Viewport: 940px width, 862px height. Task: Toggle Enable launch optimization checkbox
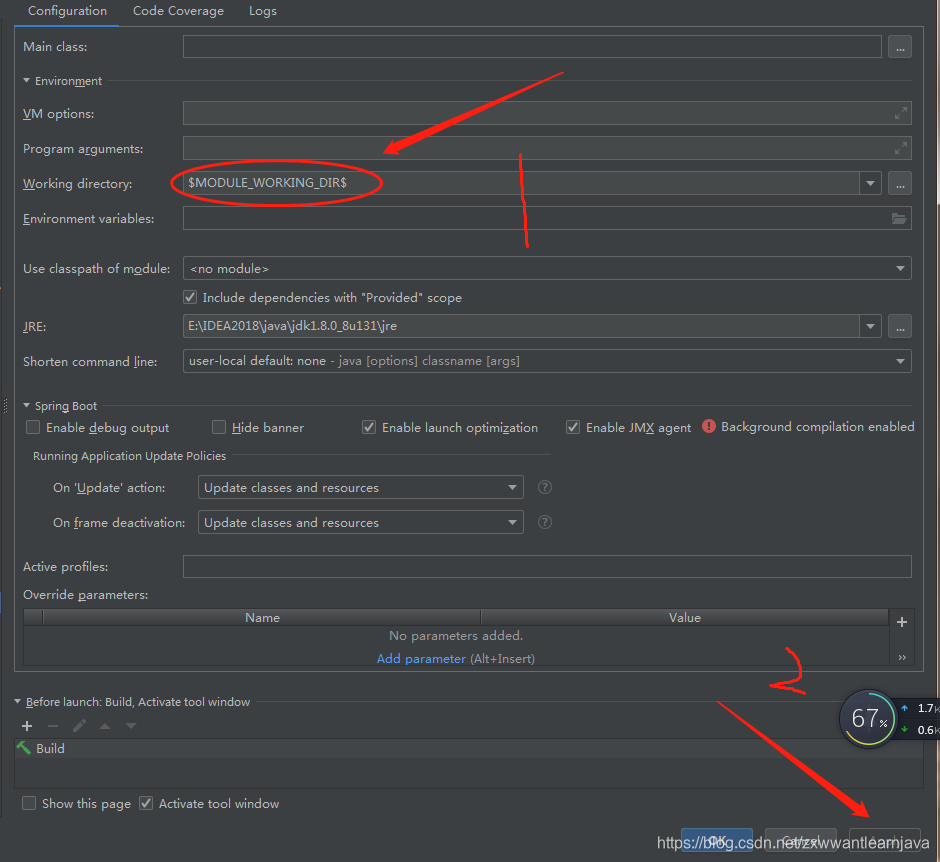click(369, 427)
